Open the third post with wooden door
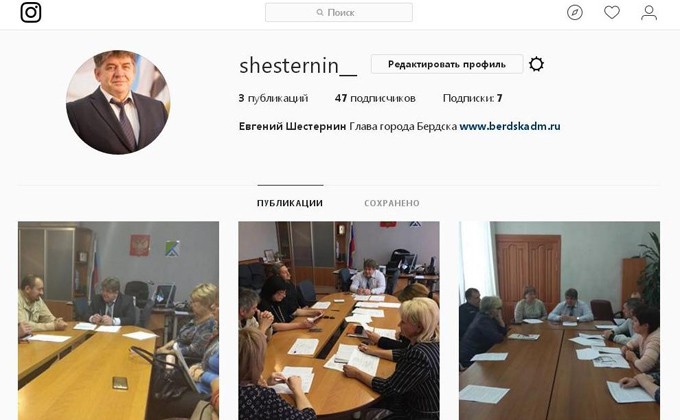Image resolution: width=680 pixels, height=420 pixels. (559, 321)
